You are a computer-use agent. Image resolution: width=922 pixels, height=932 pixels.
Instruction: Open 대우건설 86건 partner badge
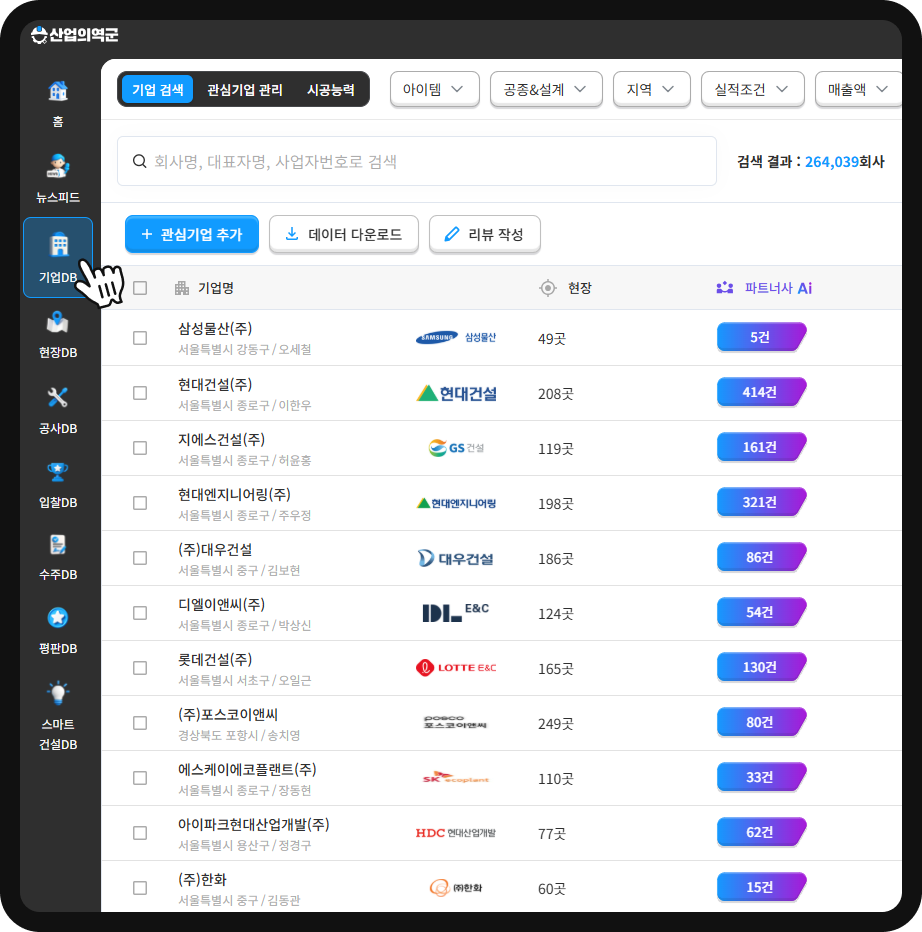tap(761, 557)
